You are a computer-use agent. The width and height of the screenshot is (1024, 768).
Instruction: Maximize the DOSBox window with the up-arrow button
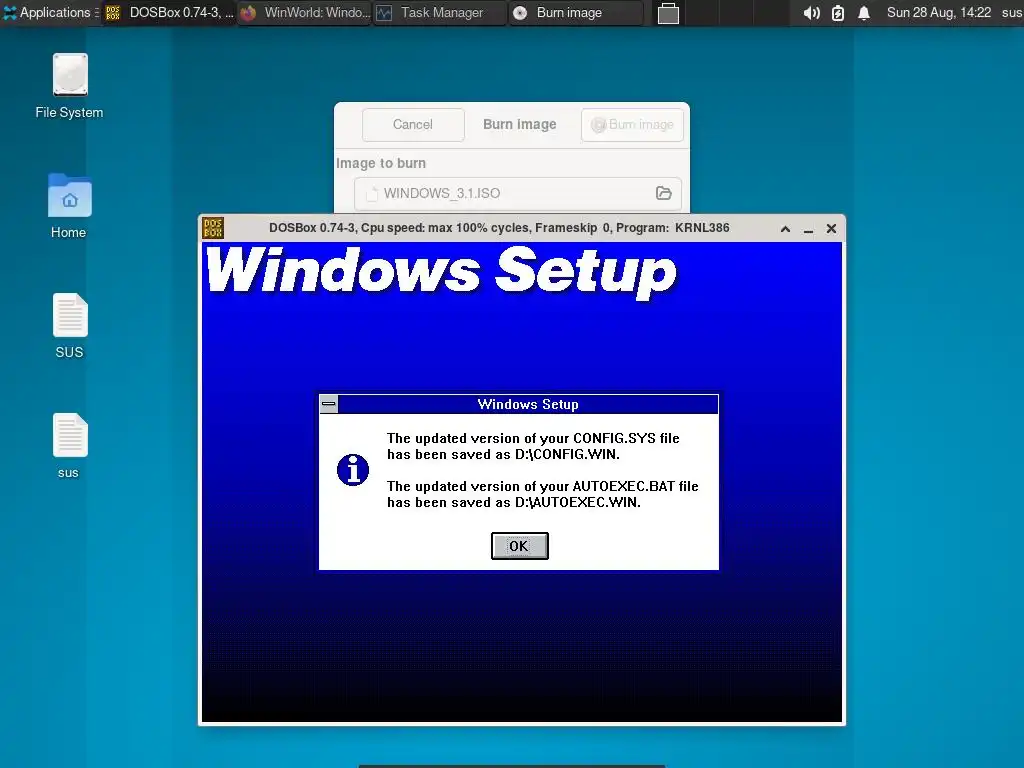(x=785, y=229)
